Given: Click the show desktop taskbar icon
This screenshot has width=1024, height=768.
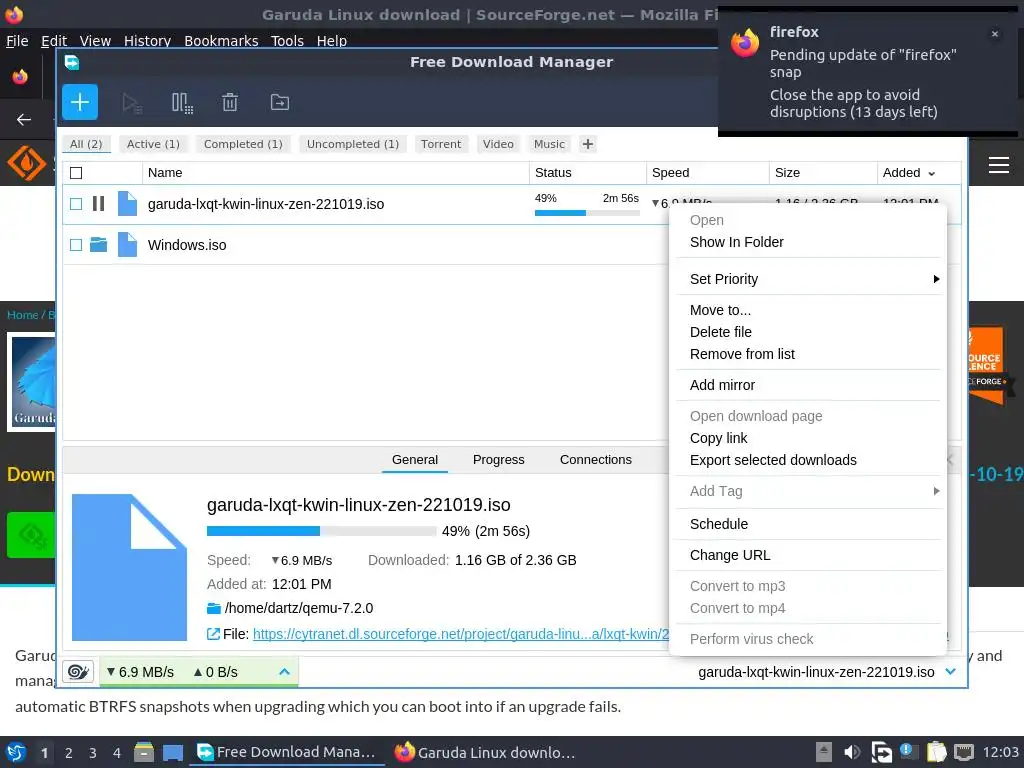Looking at the screenshot, I should [172, 752].
